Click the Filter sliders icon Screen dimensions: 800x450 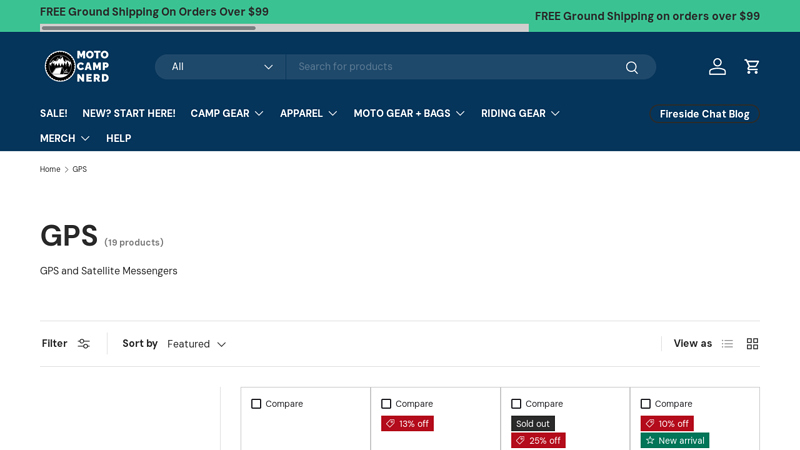[x=84, y=344]
